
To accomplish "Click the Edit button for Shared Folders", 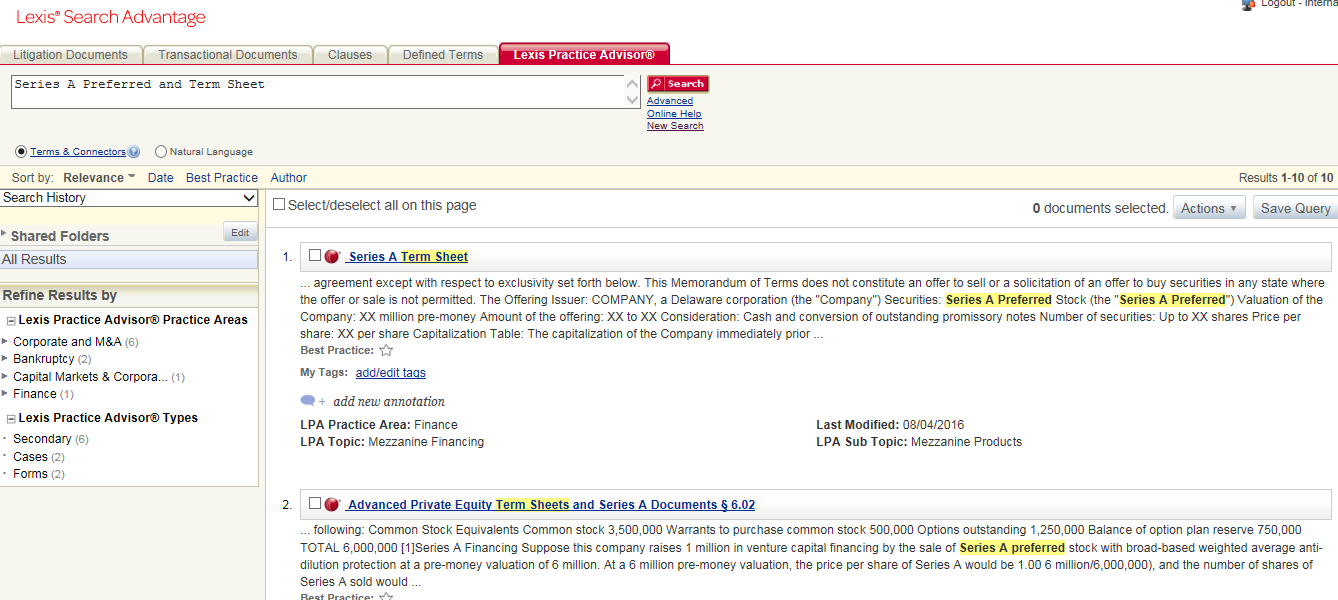I will point(240,232).
